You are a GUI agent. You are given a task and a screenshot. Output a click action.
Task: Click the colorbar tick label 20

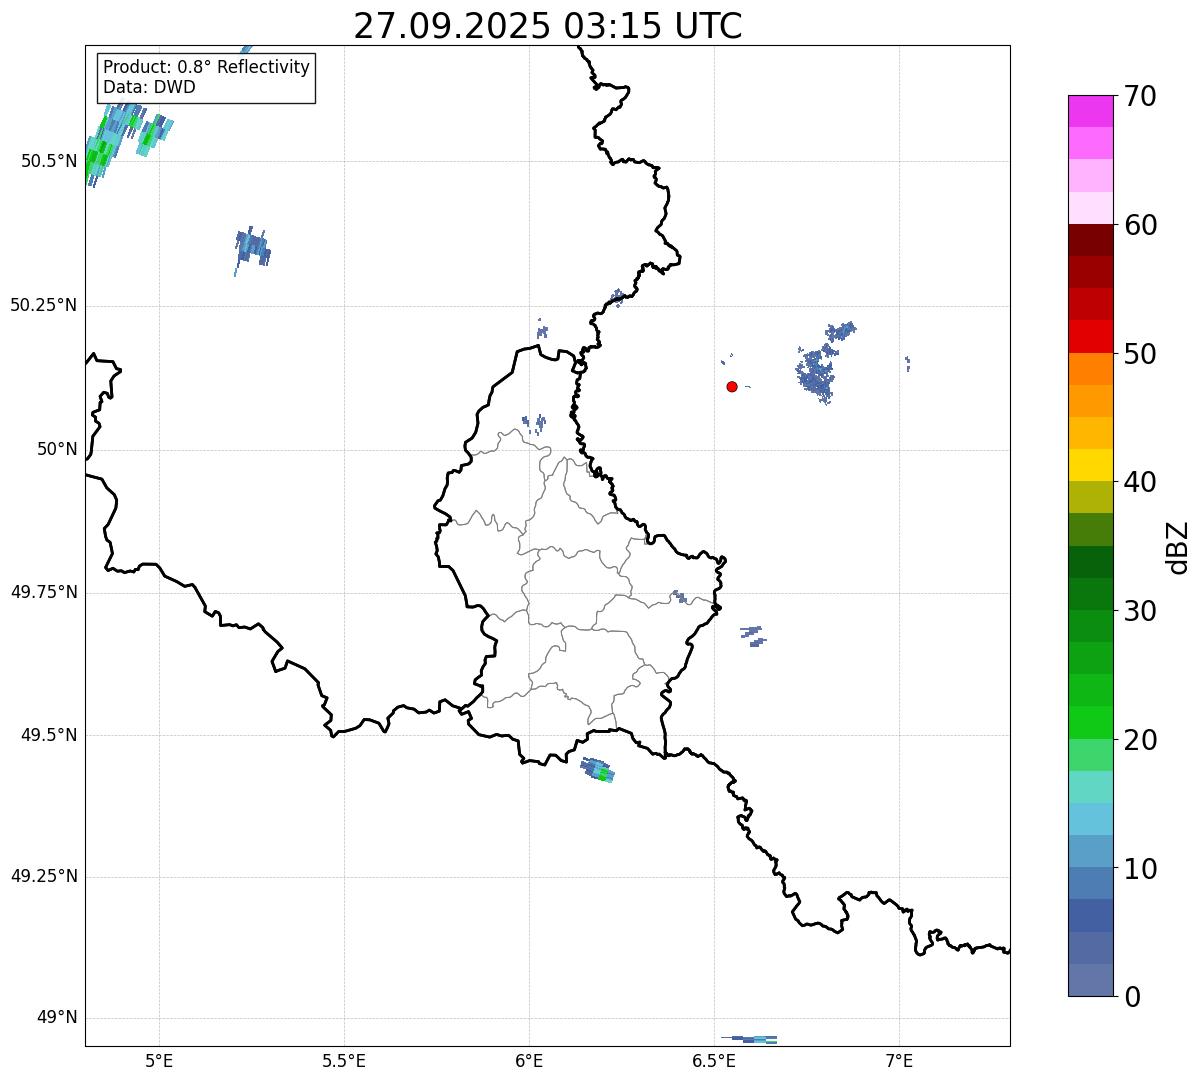(x=1140, y=740)
